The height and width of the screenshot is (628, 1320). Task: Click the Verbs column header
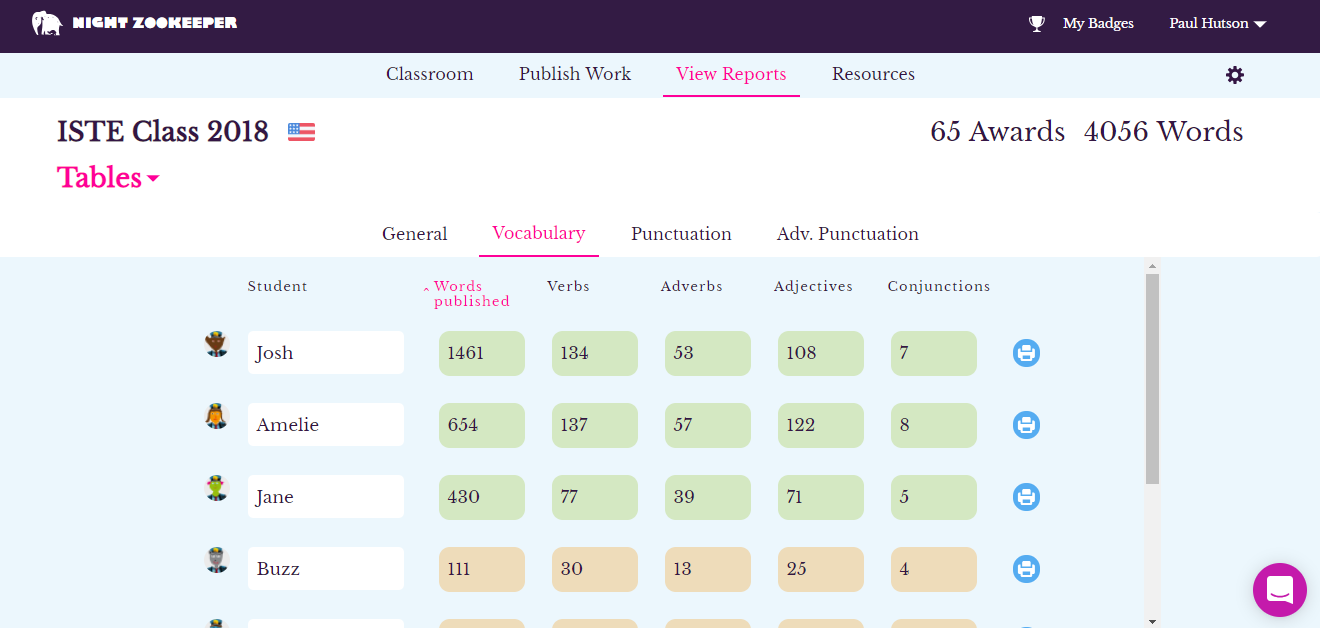pyautogui.click(x=568, y=286)
